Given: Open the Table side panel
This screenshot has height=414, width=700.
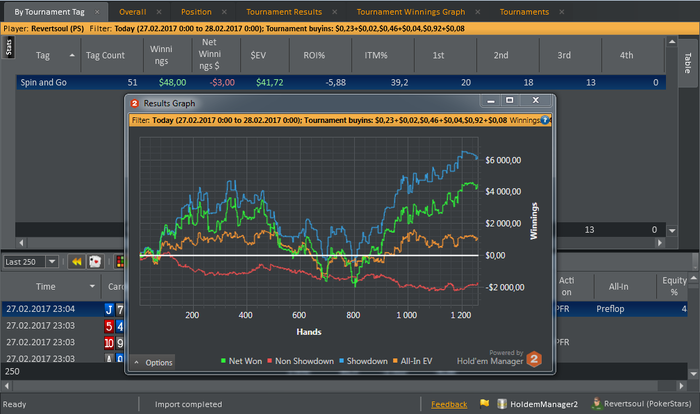Looking at the screenshot, I should (688, 63).
